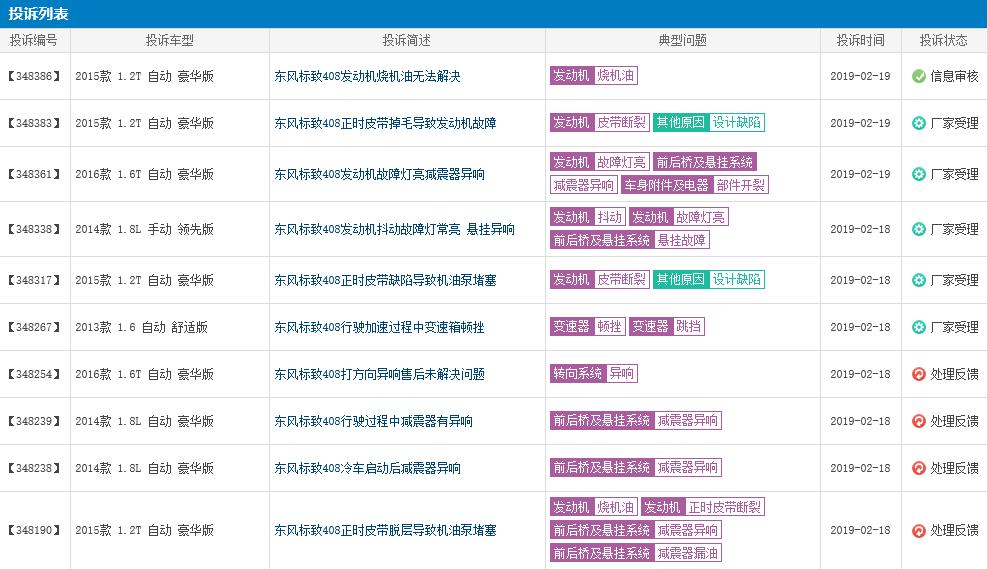The height and width of the screenshot is (569, 988).
Task: Click car model 2013款 1.6 自动 舒适版
Action: [141, 327]
